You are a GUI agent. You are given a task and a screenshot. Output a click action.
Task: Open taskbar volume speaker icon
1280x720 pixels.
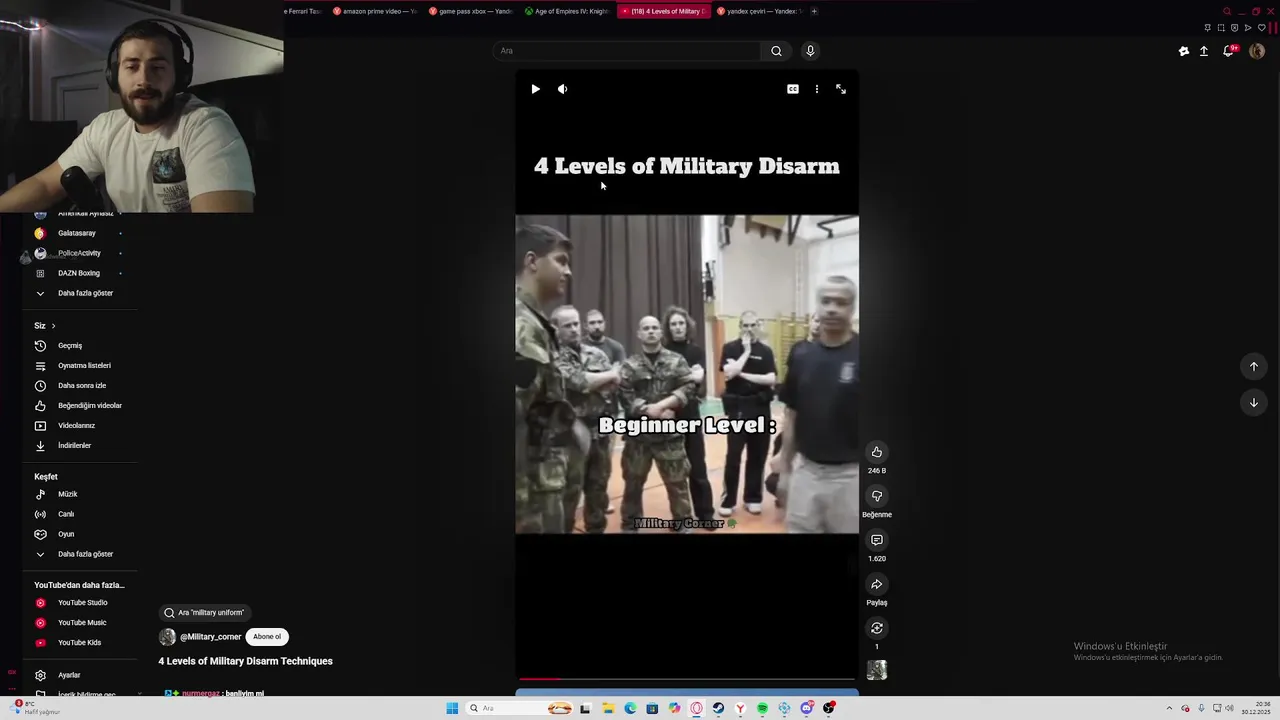[1229, 708]
